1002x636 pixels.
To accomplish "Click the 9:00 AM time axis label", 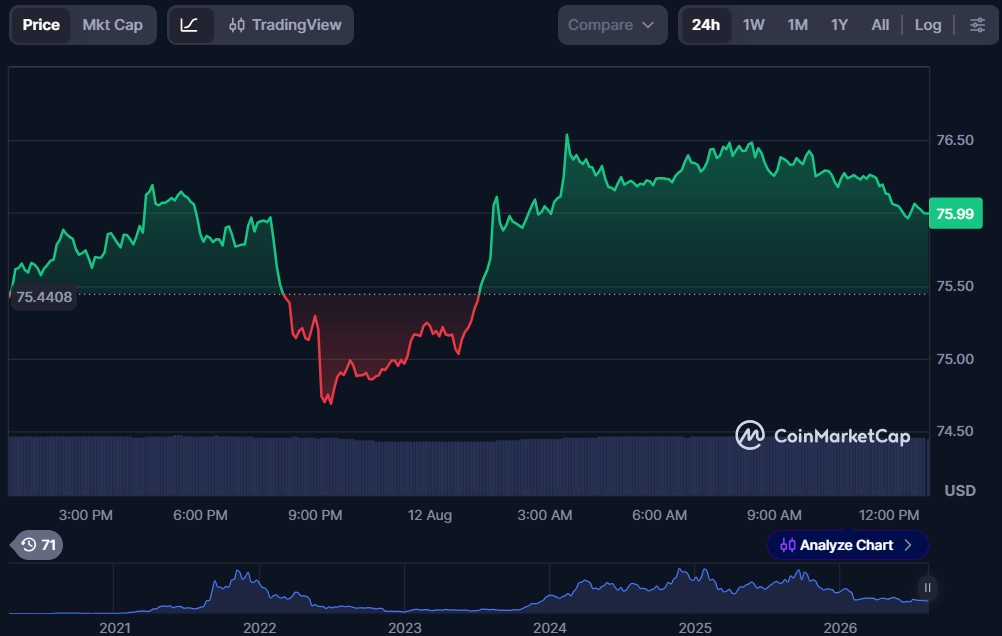I will pos(774,515).
